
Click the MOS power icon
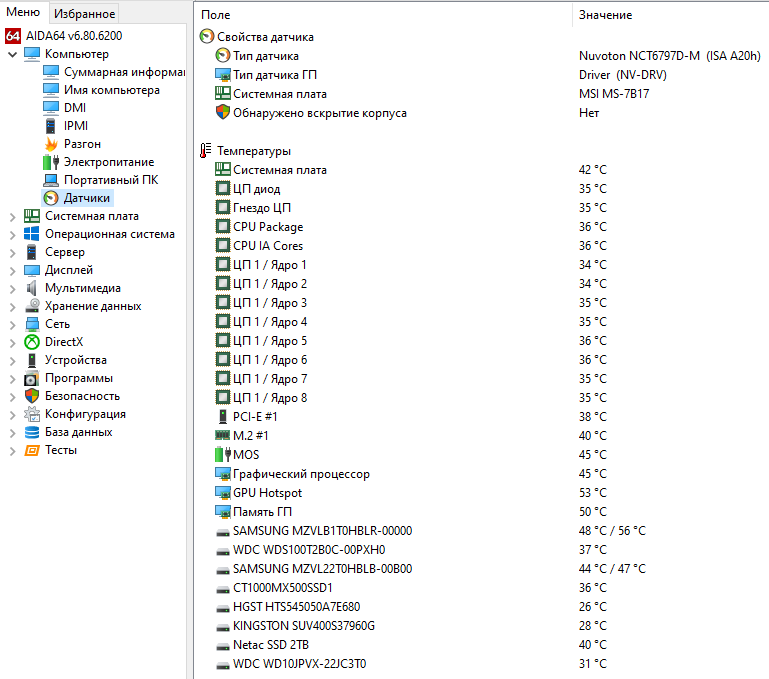[223, 454]
